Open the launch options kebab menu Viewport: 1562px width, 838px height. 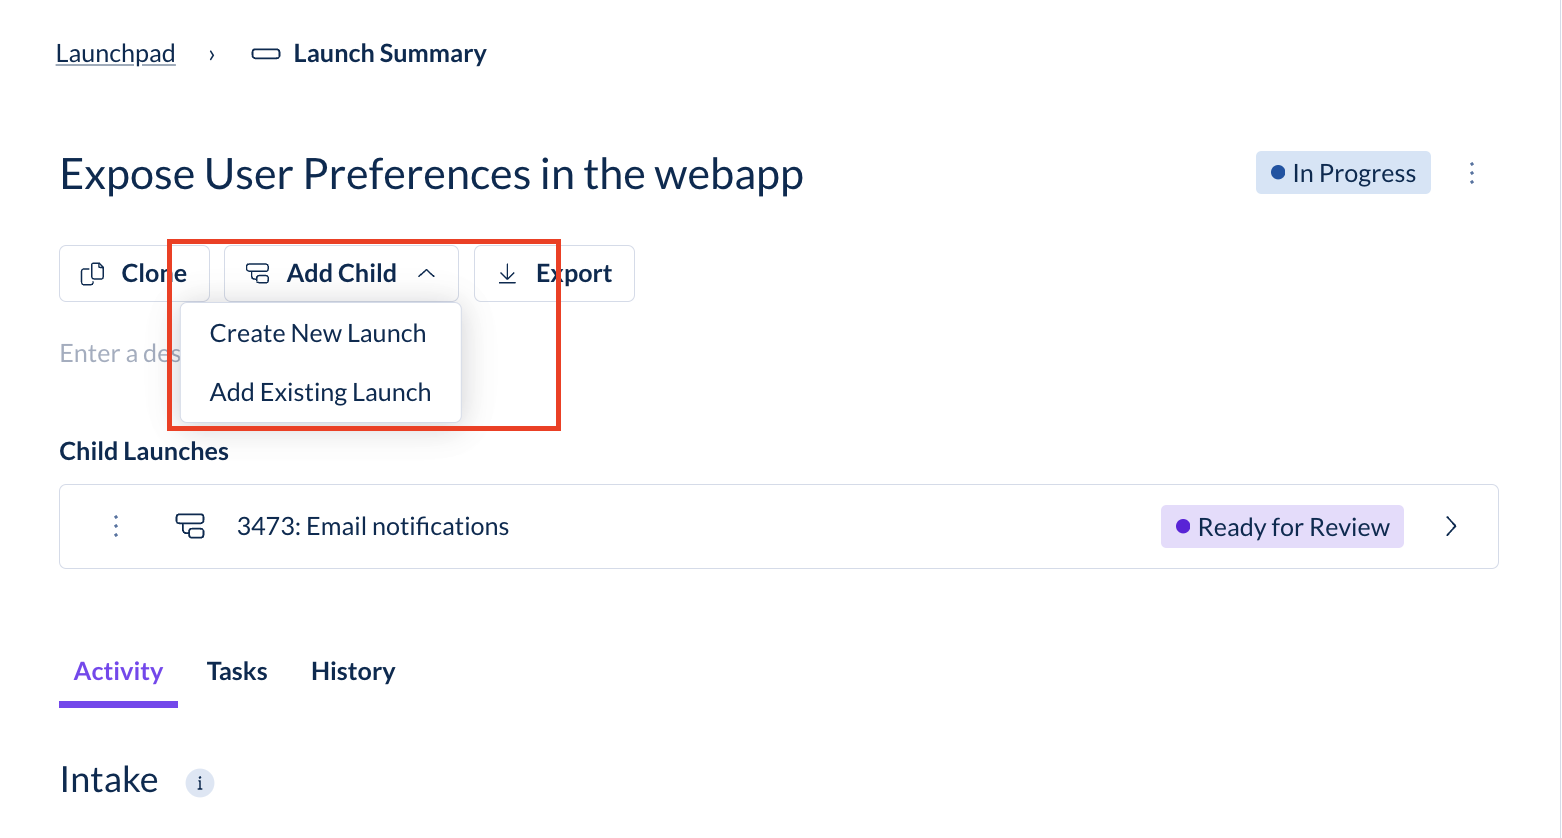pyautogui.click(x=1472, y=173)
